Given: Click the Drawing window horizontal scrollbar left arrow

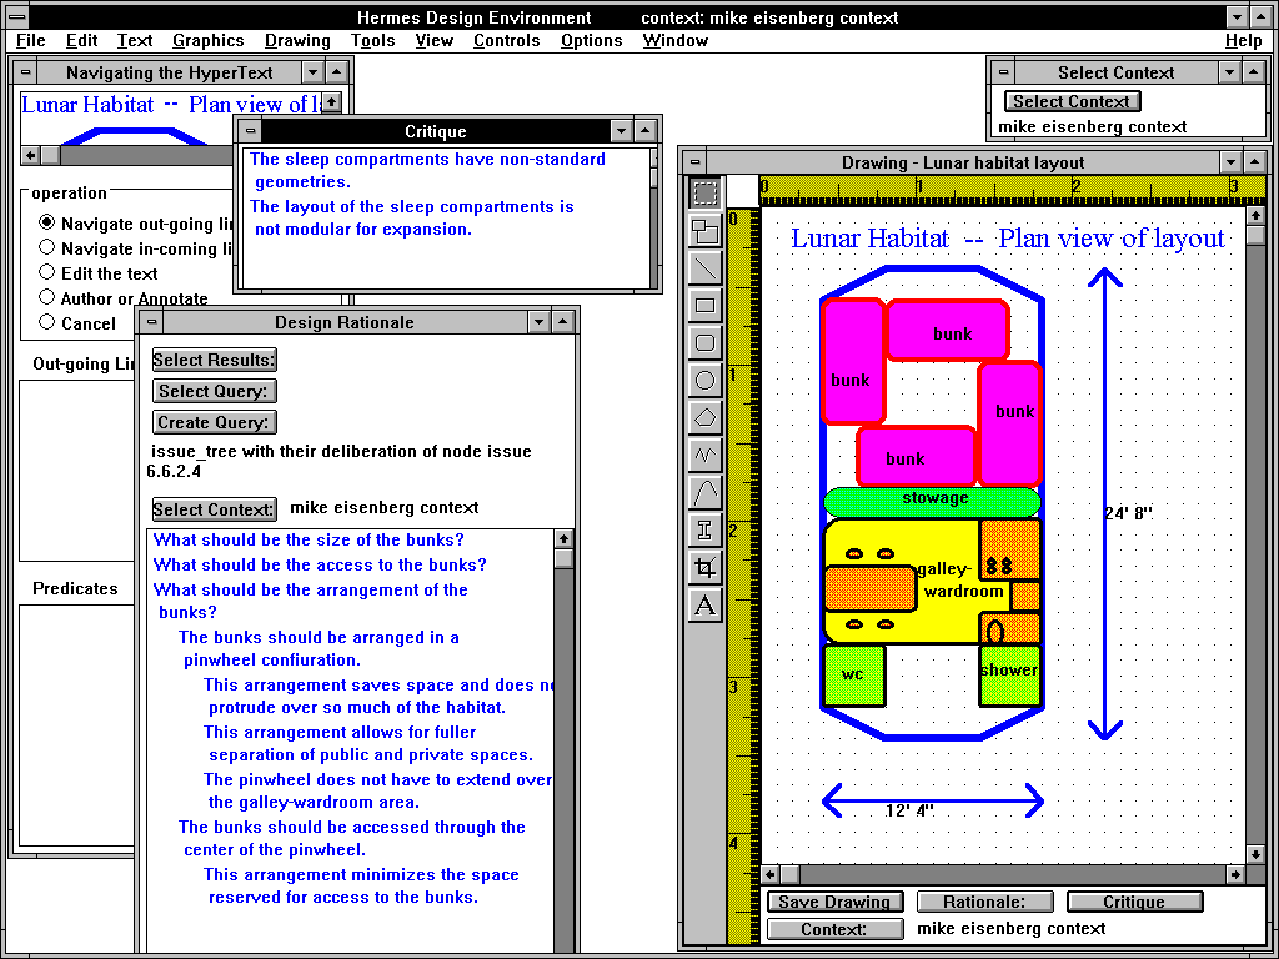Looking at the screenshot, I should pos(770,874).
